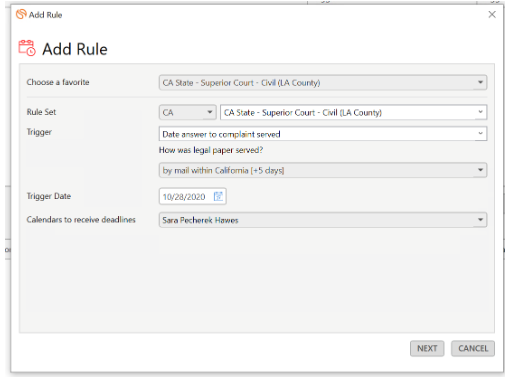513x380 pixels.
Task: Click the large Add Rule heading text
Action: tap(75, 49)
